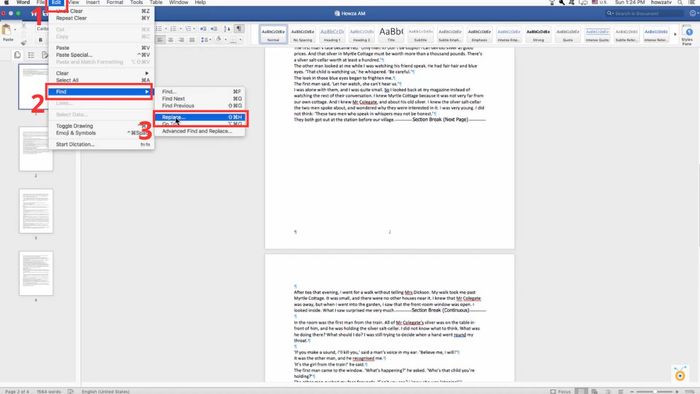This screenshot has height=394, width=700.
Task: Choose Repeat Clear in Edit menu
Action: [101, 18]
